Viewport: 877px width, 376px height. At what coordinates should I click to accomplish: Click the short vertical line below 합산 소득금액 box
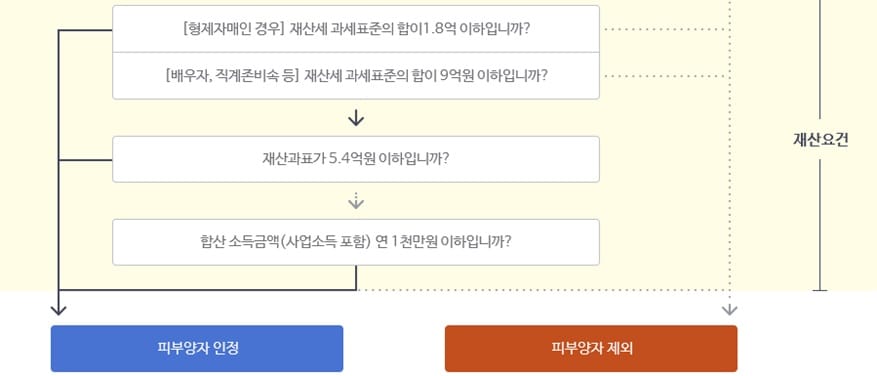356,278
